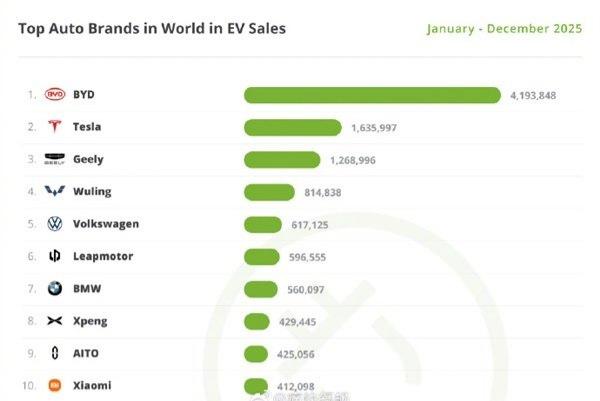600x401 pixels.
Task: Select the AITO logo icon
Action: 55,353
